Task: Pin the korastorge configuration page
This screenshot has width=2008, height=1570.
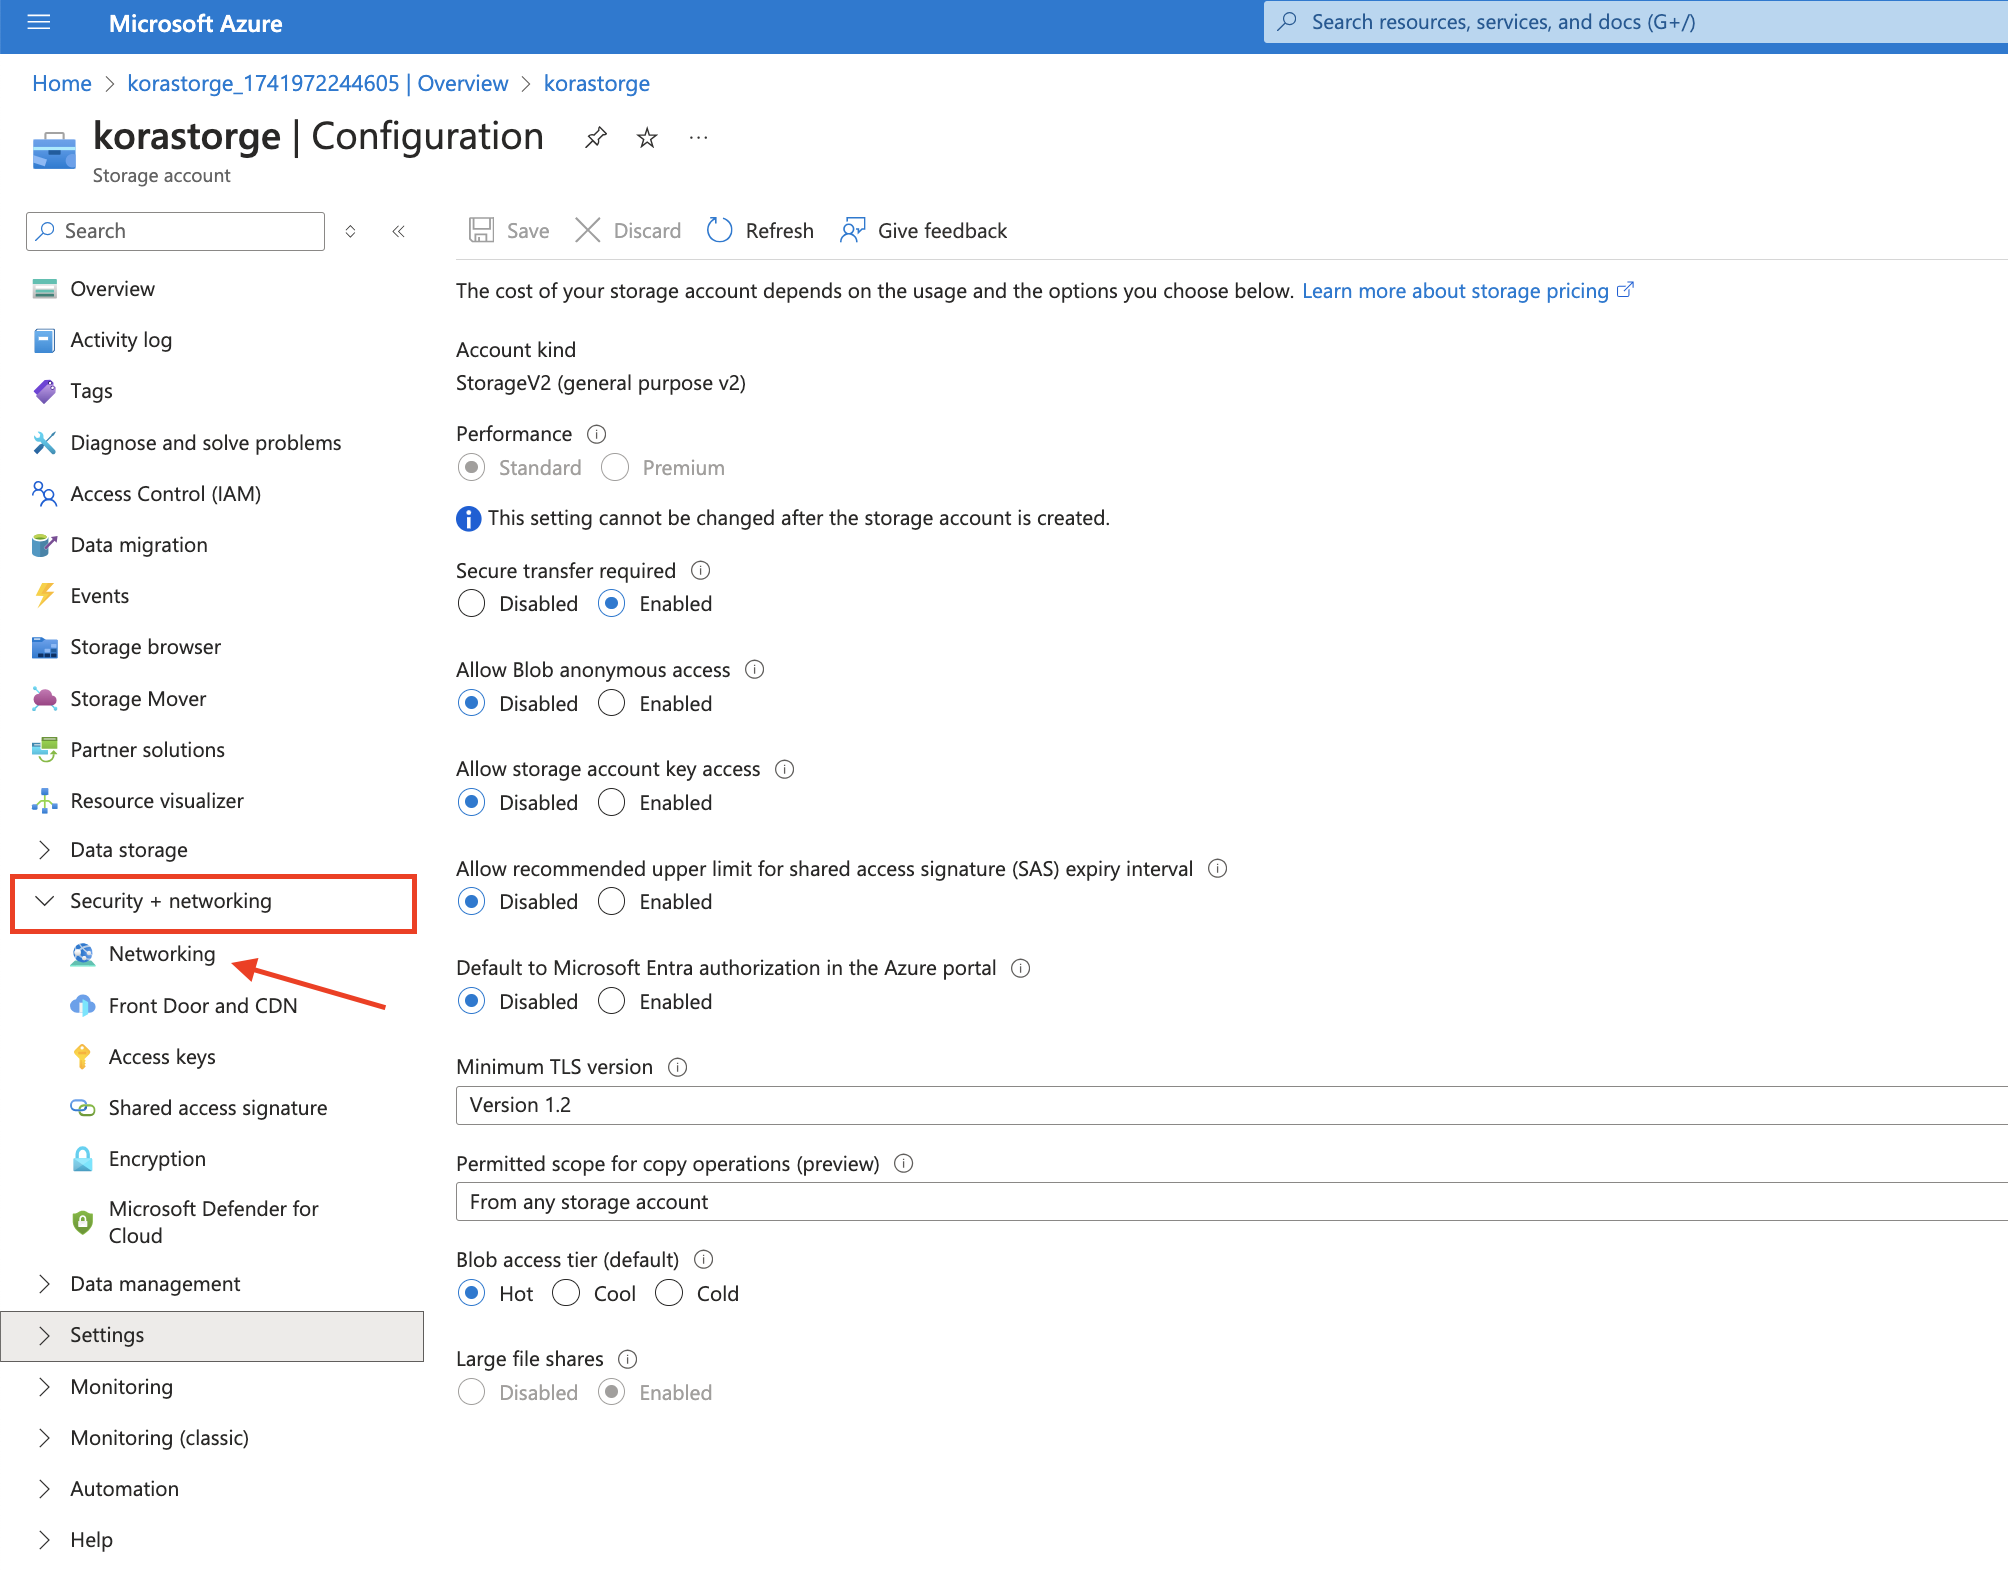Action: (x=596, y=137)
